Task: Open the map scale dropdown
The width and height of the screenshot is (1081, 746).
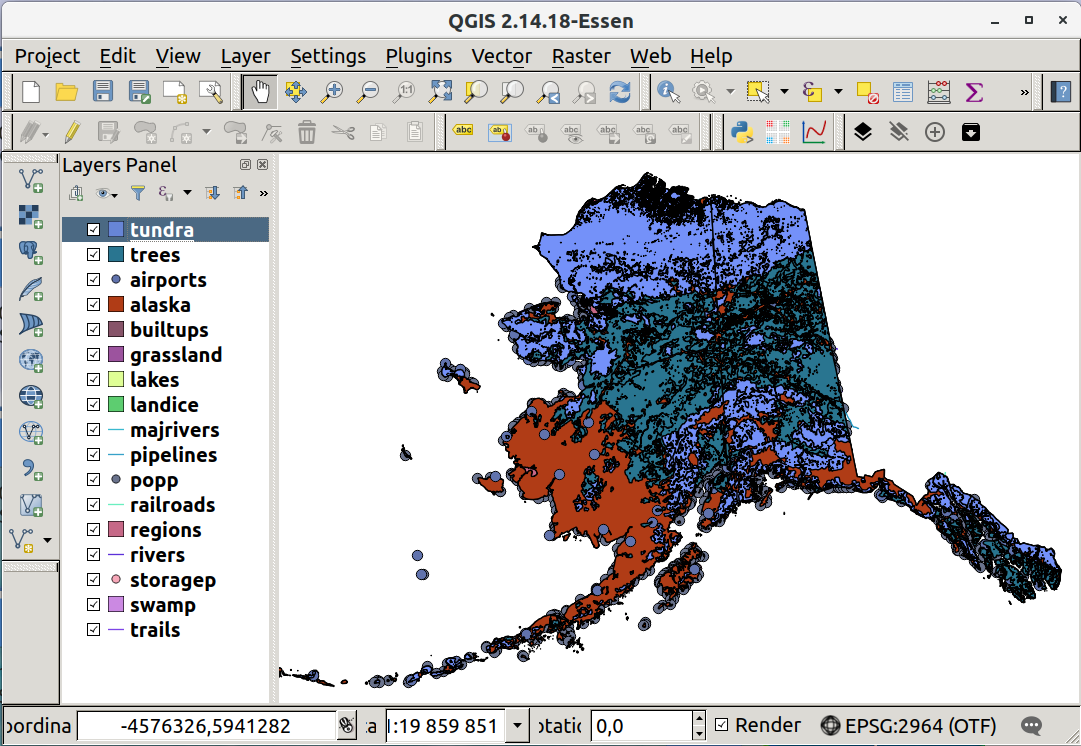Action: [517, 725]
